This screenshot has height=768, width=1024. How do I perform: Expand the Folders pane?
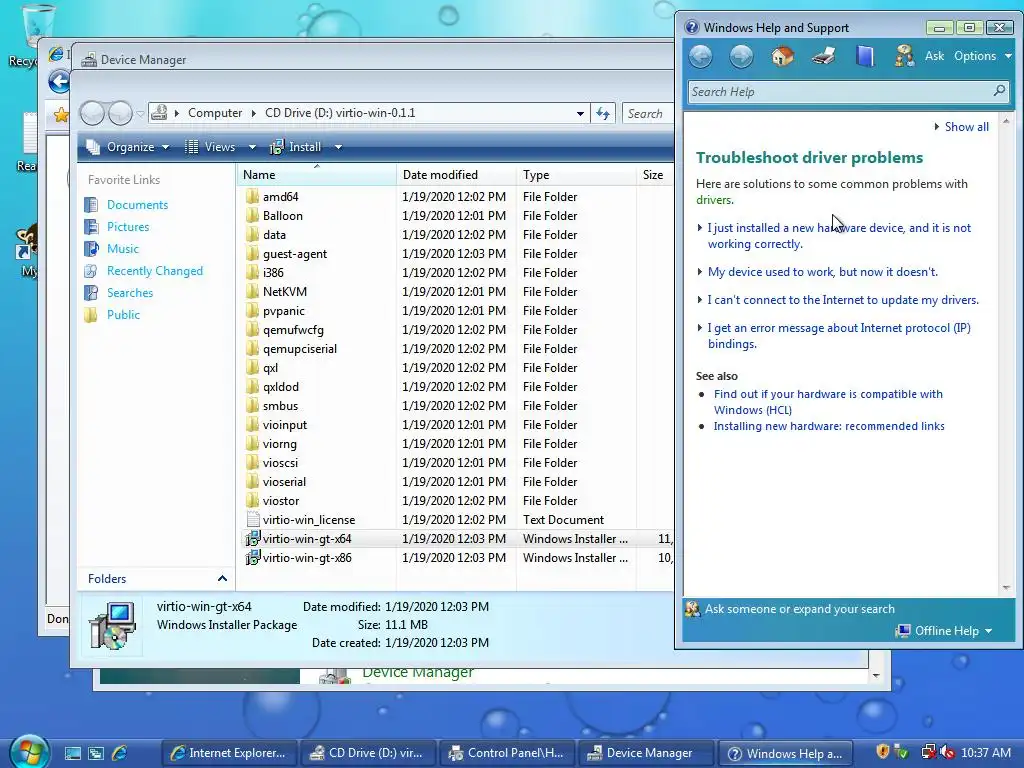(x=222, y=579)
